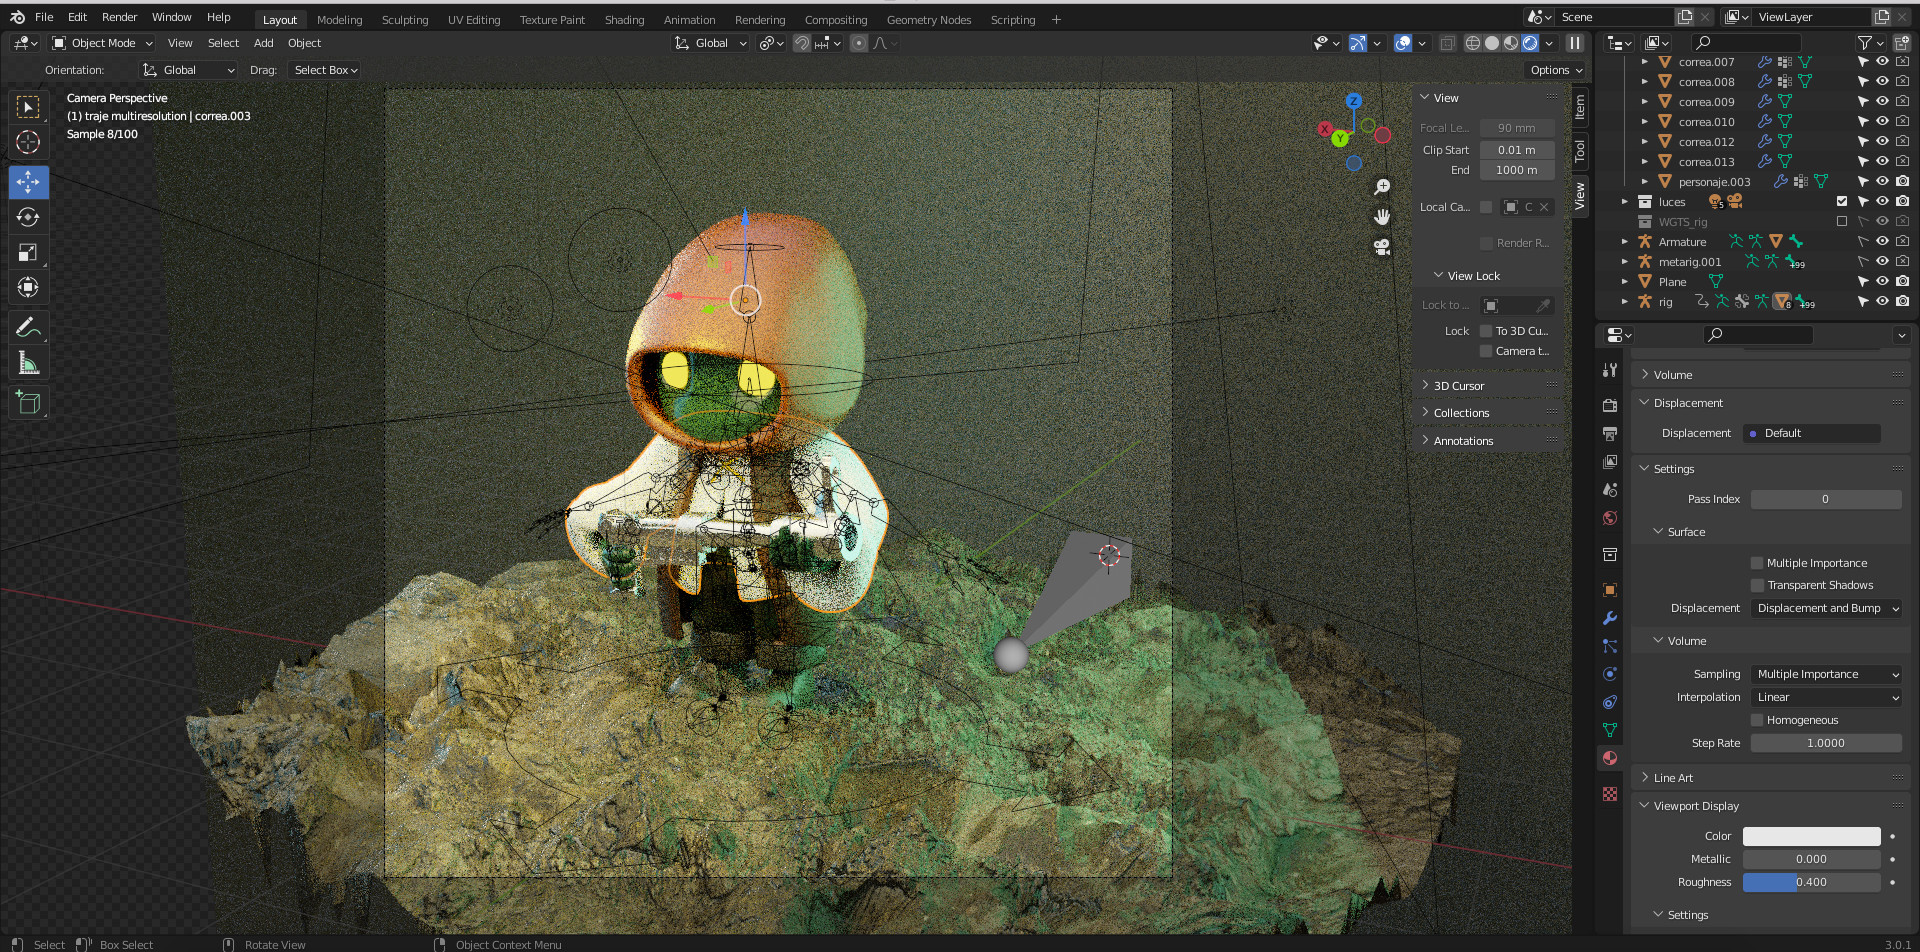
Task: Open the Object Data properties tab
Action: coord(1610,730)
